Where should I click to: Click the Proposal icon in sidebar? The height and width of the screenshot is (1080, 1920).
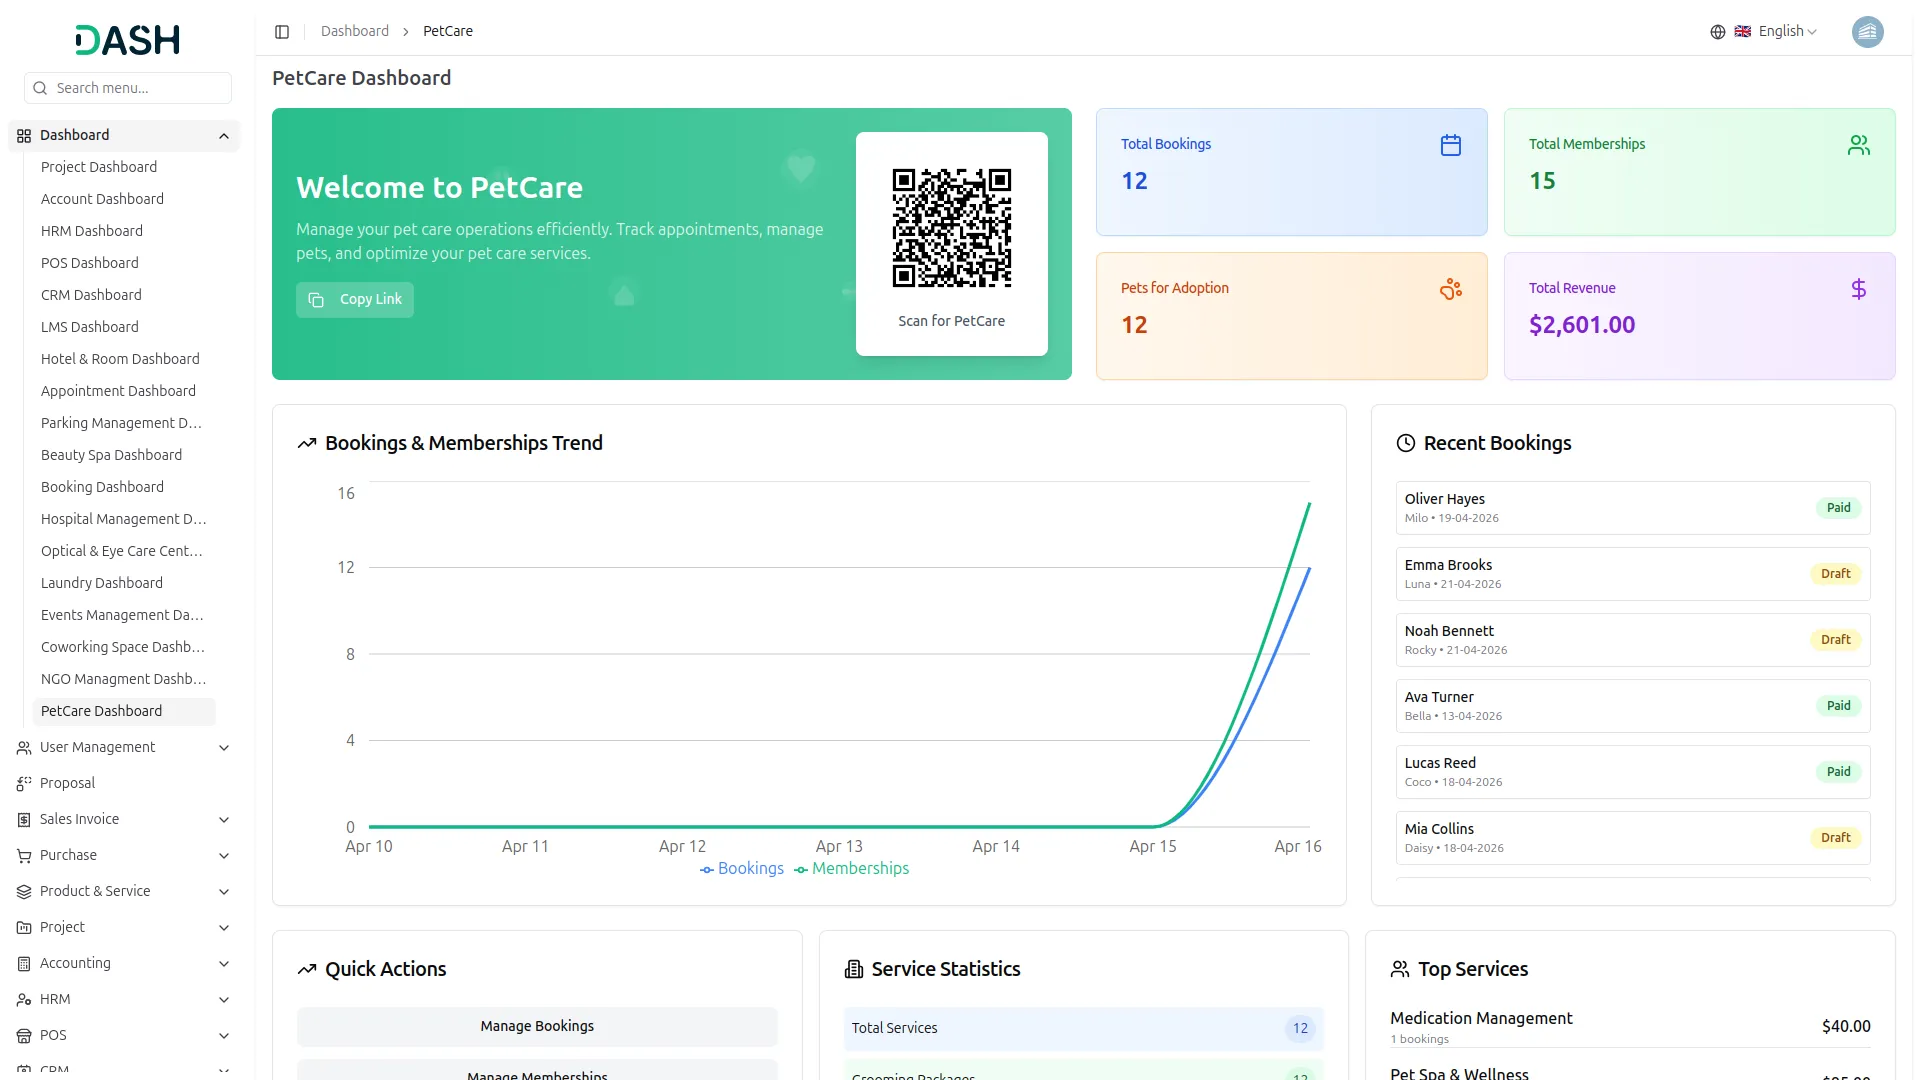coord(24,784)
